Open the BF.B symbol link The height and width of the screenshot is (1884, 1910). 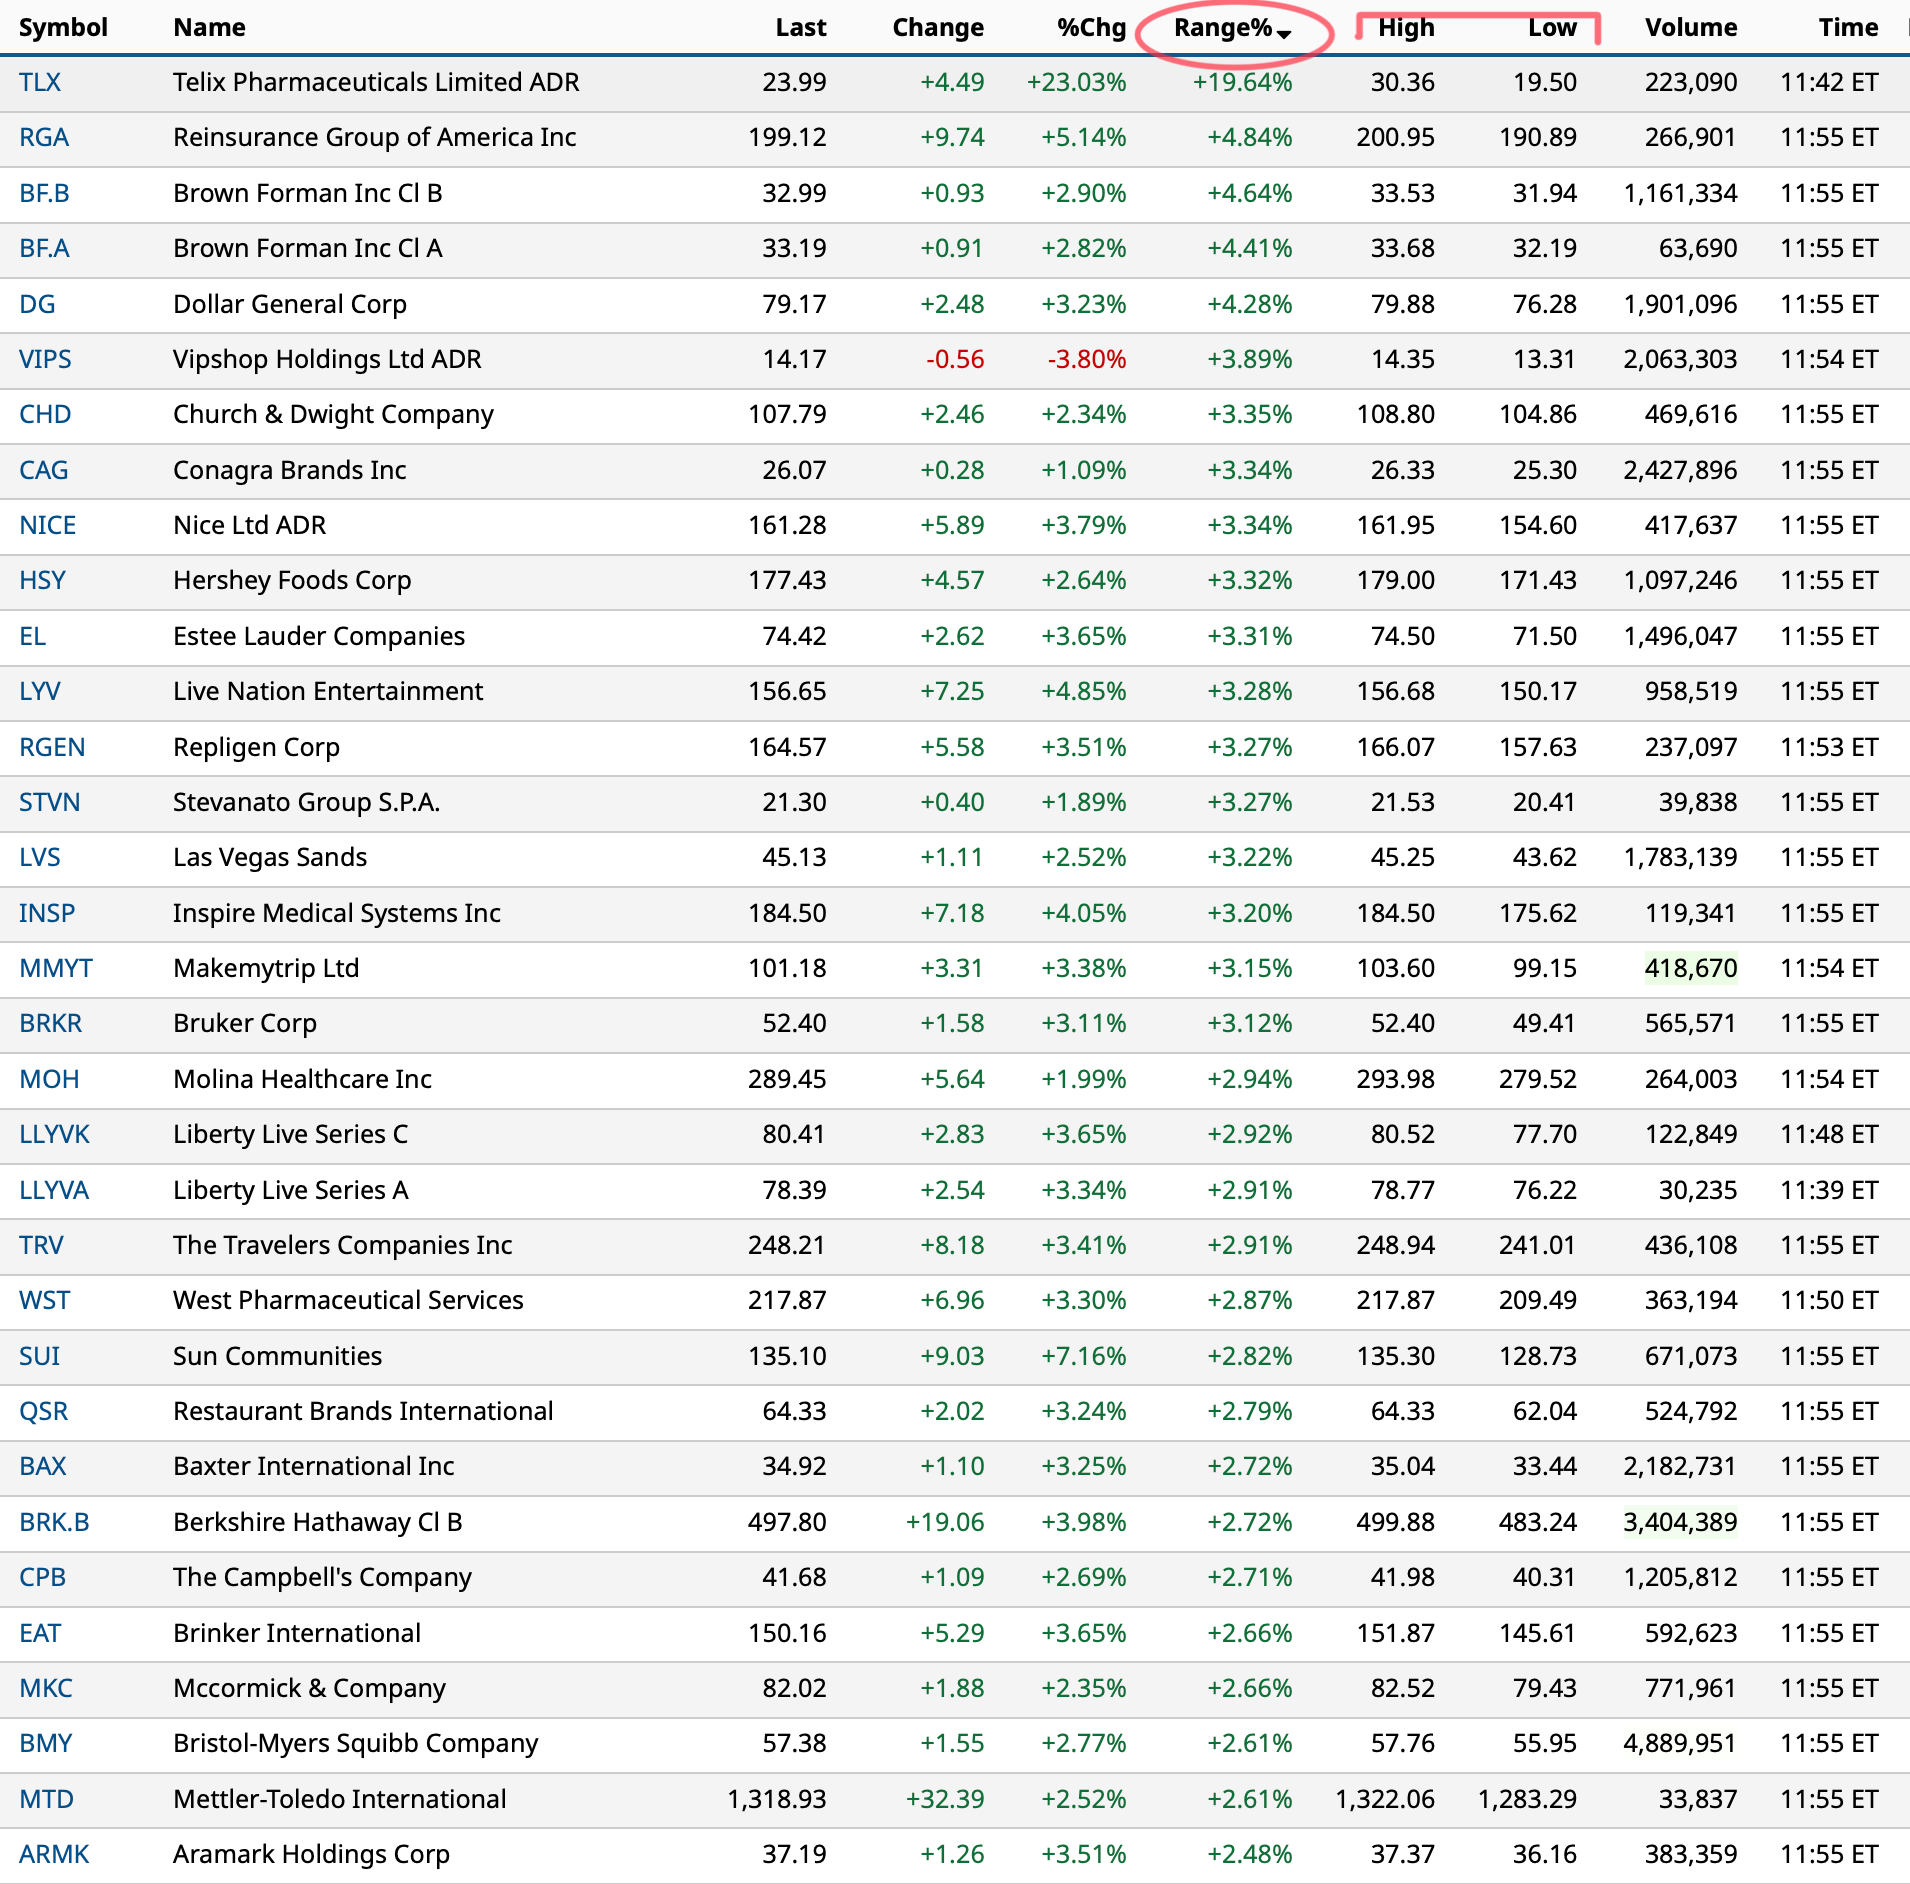[x=44, y=193]
